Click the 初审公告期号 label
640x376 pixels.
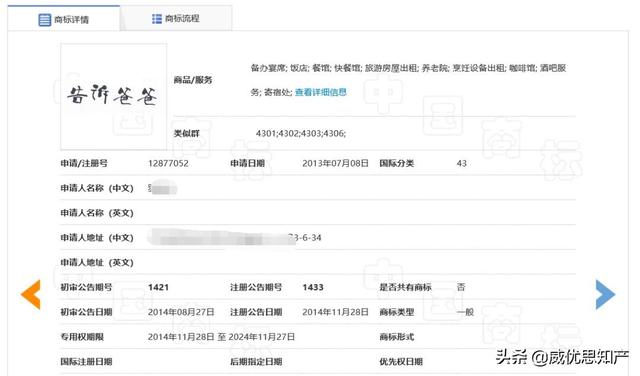tap(86, 287)
